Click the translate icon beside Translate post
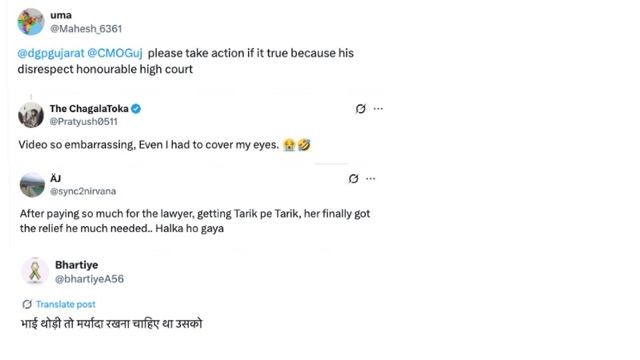640x360 pixels. [x=27, y=304]
